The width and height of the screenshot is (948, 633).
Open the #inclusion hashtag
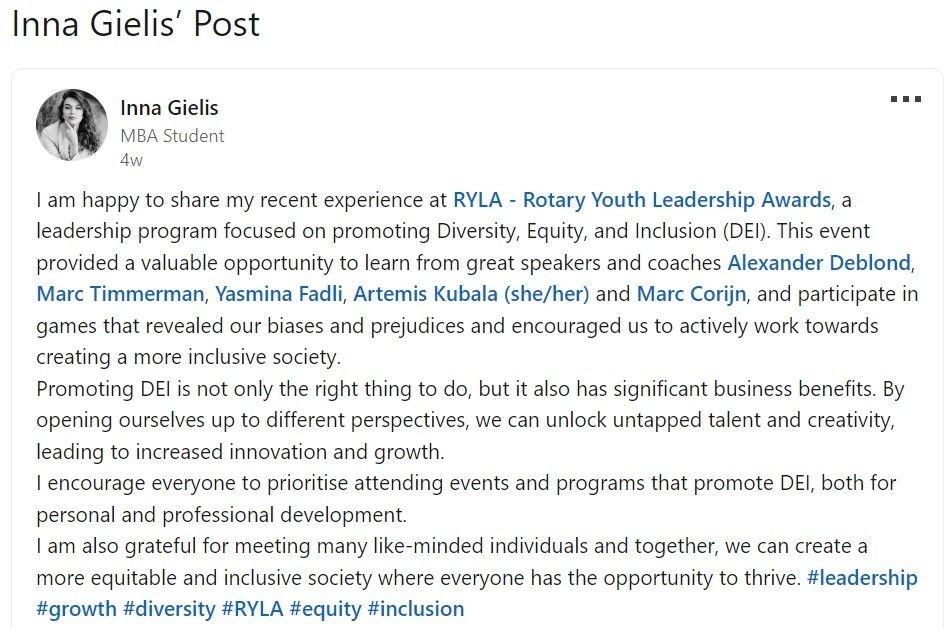[416, 609]
